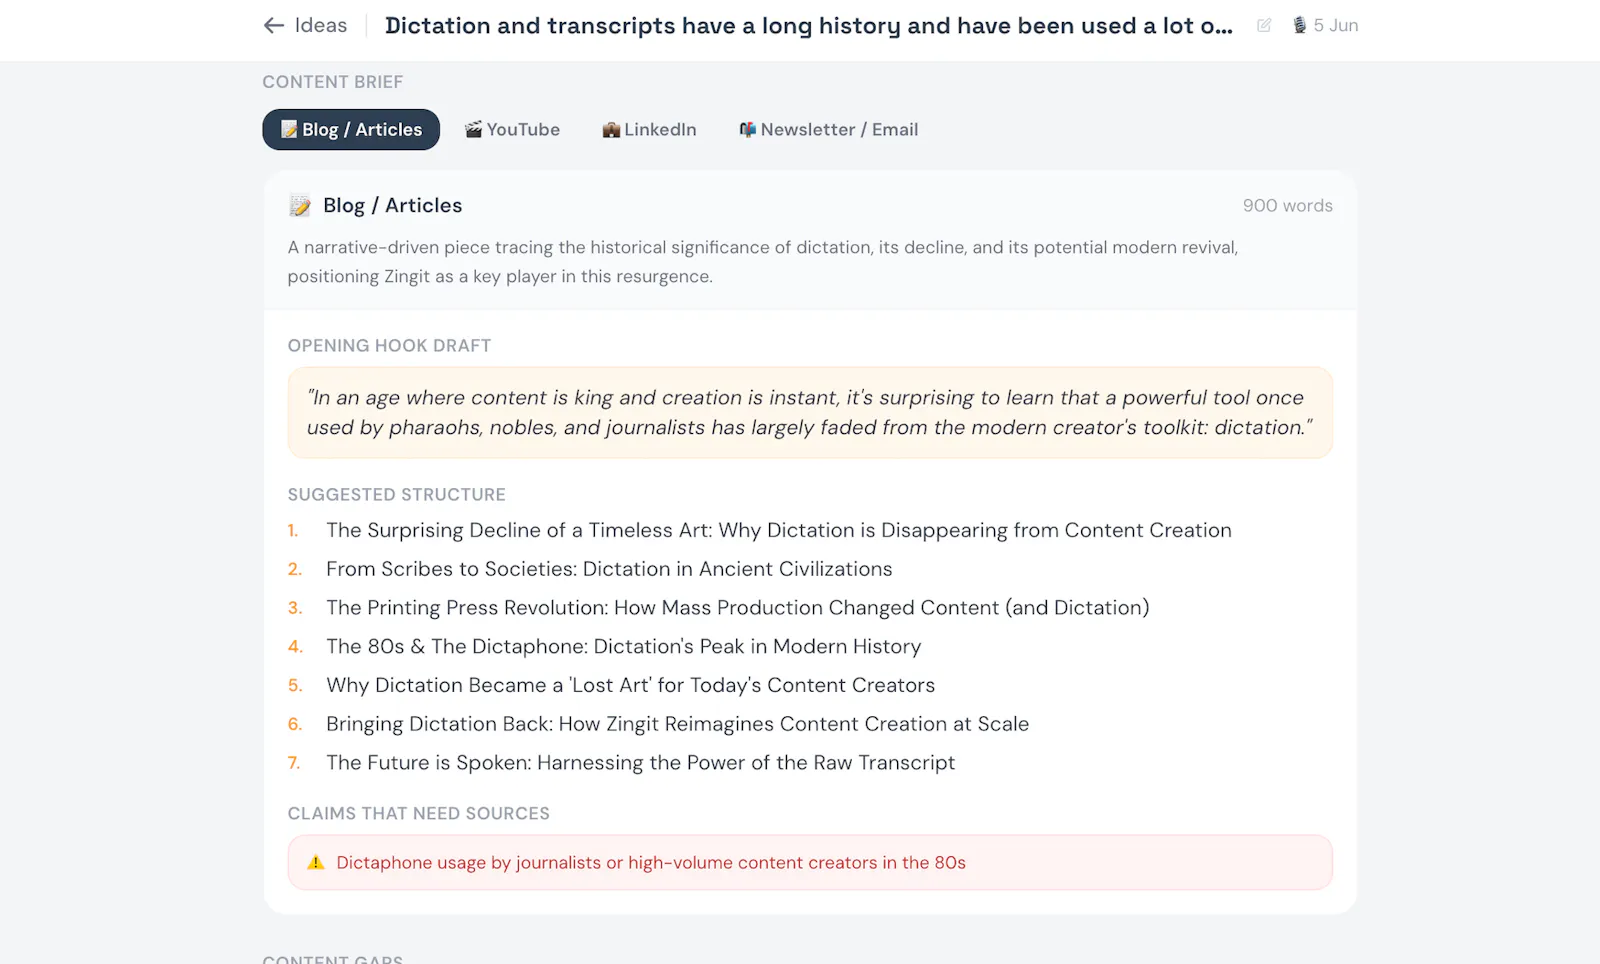
Task: Click the opening hook draft quote box
Action: coord(810,413)
